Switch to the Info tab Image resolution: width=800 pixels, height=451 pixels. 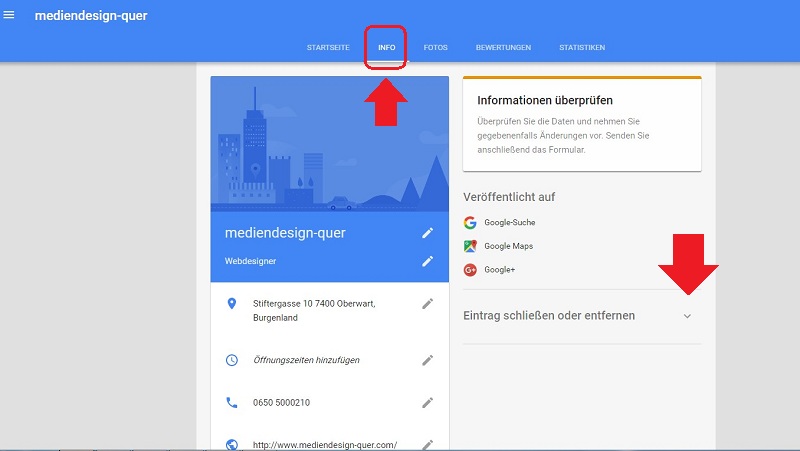point(386,47)
